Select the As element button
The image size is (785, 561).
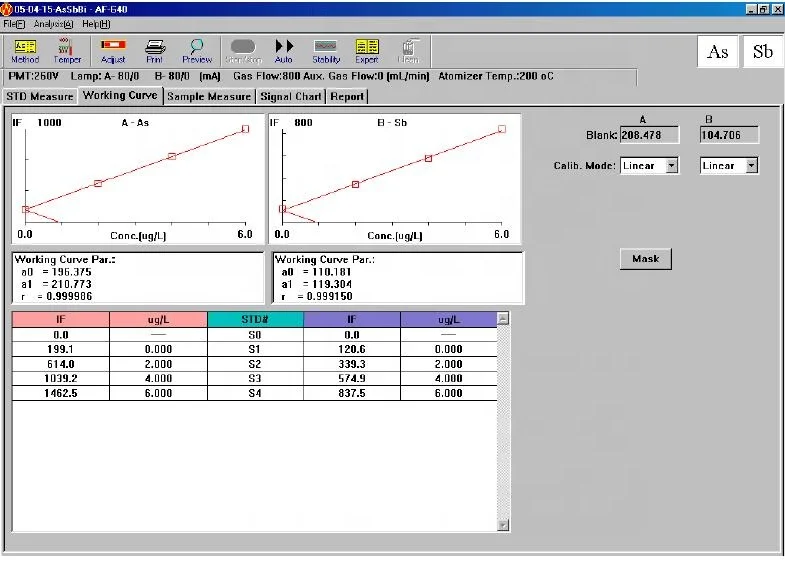[717, 52]
